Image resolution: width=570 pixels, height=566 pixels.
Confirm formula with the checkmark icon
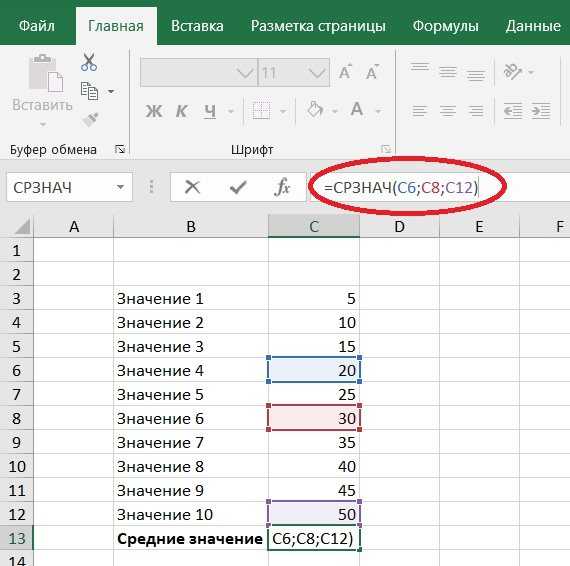point(238,187)
